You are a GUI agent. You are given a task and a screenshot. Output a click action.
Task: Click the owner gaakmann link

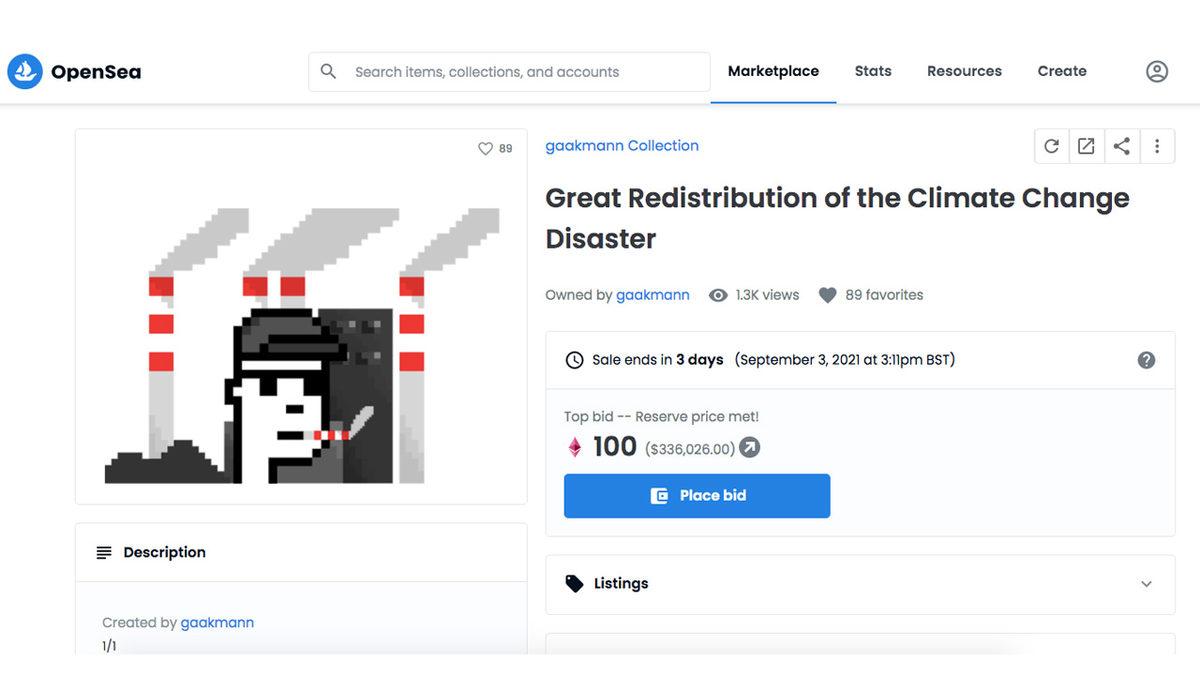(652, 295)
